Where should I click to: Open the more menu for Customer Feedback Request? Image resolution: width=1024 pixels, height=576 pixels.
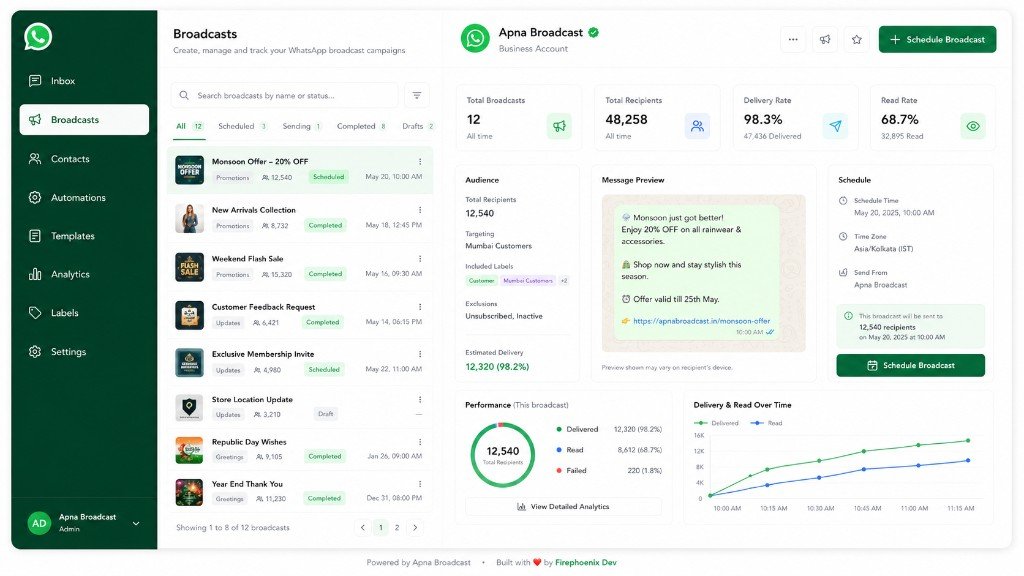pyautogui.click(x=420, y=307)
